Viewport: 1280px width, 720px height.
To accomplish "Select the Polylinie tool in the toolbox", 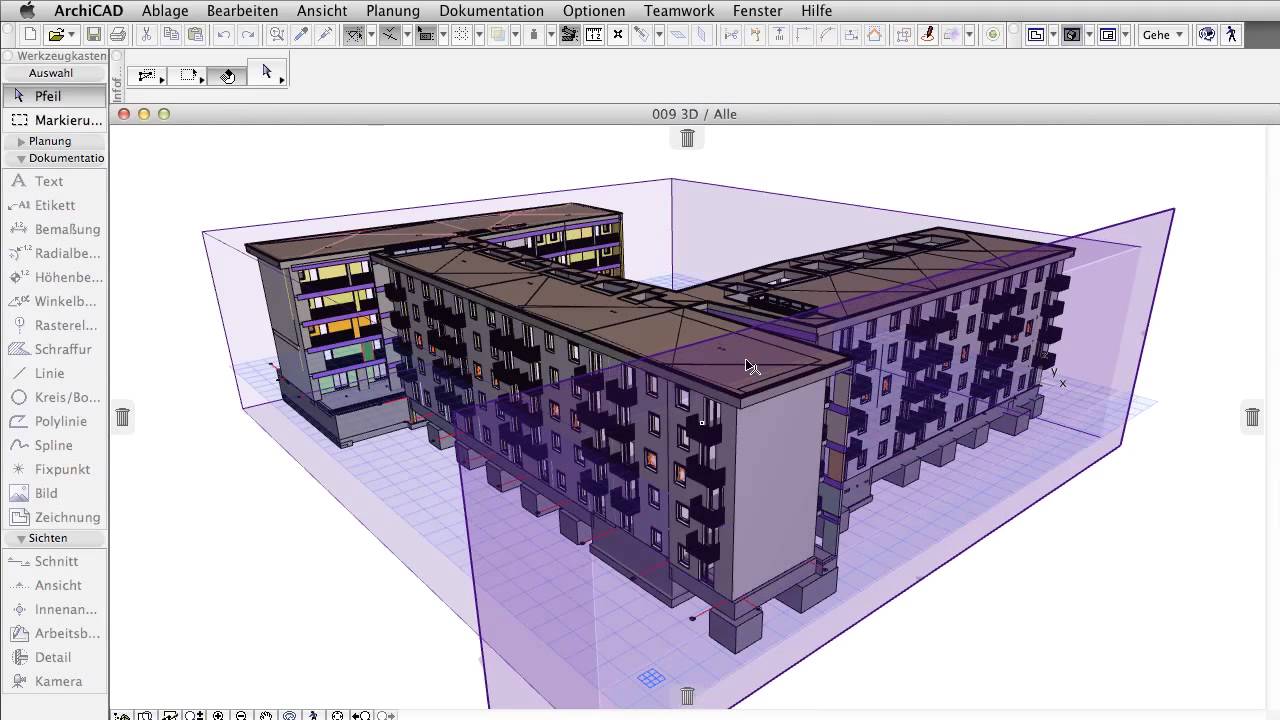I will click(54, 421).
